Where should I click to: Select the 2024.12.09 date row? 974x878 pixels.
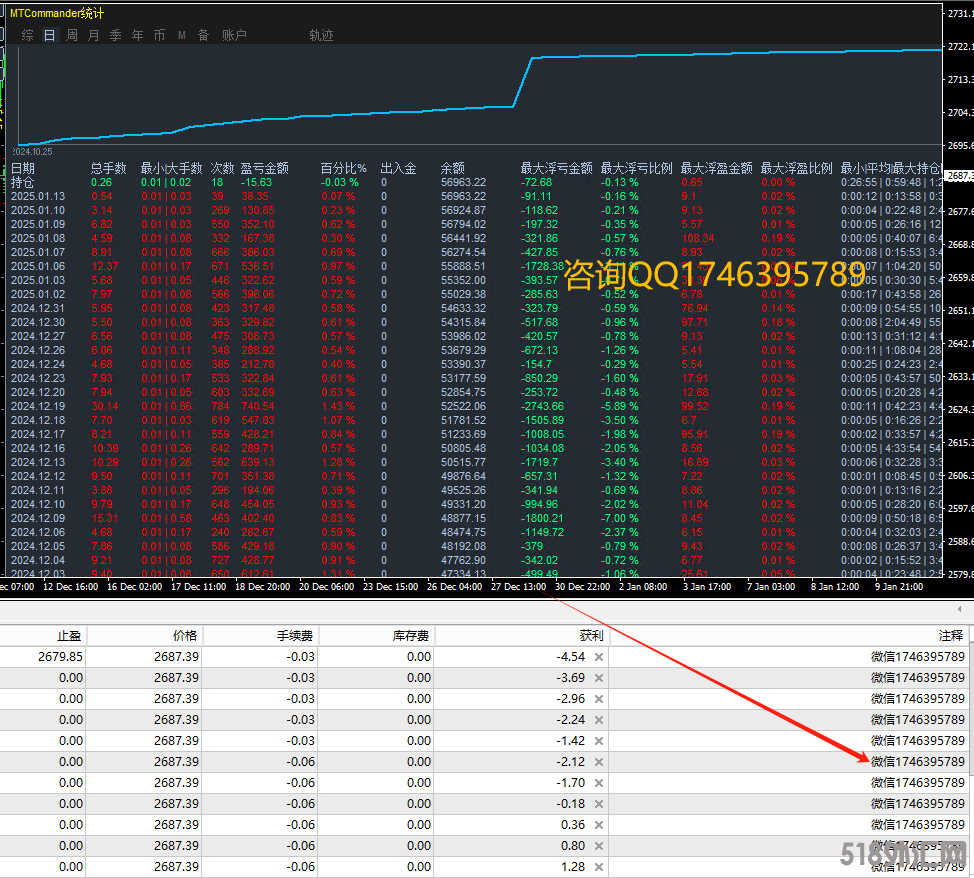[x=38, y=518]
